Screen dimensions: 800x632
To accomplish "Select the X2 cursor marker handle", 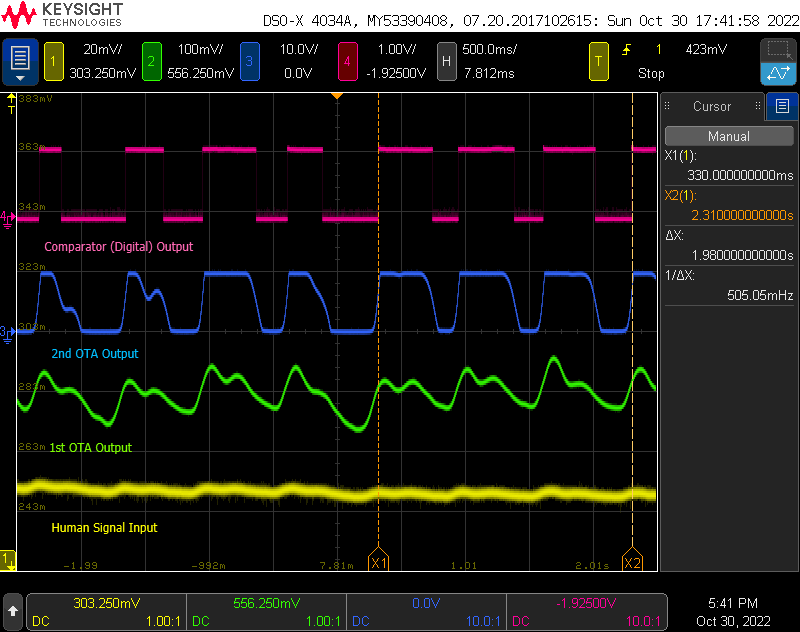I will [x=632, y=563].
